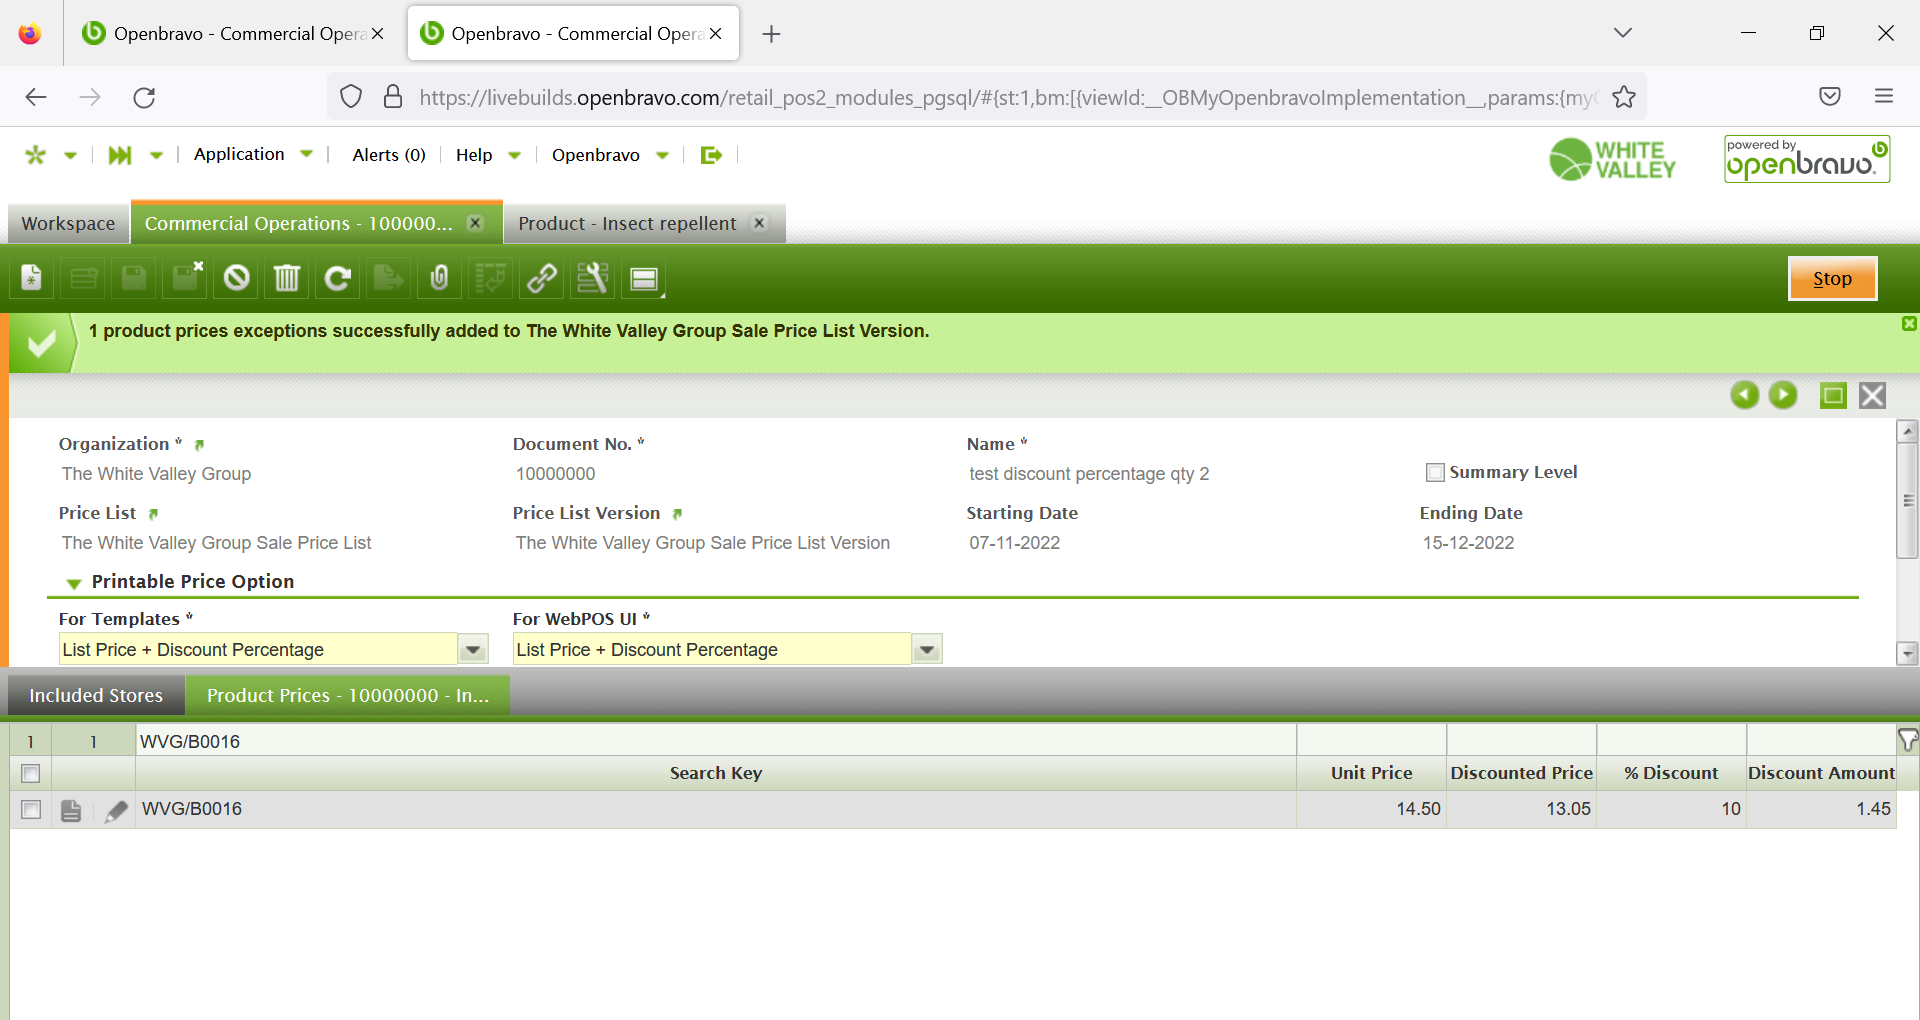Click the personalization tools toolbar icon

[x=593, y=278]
